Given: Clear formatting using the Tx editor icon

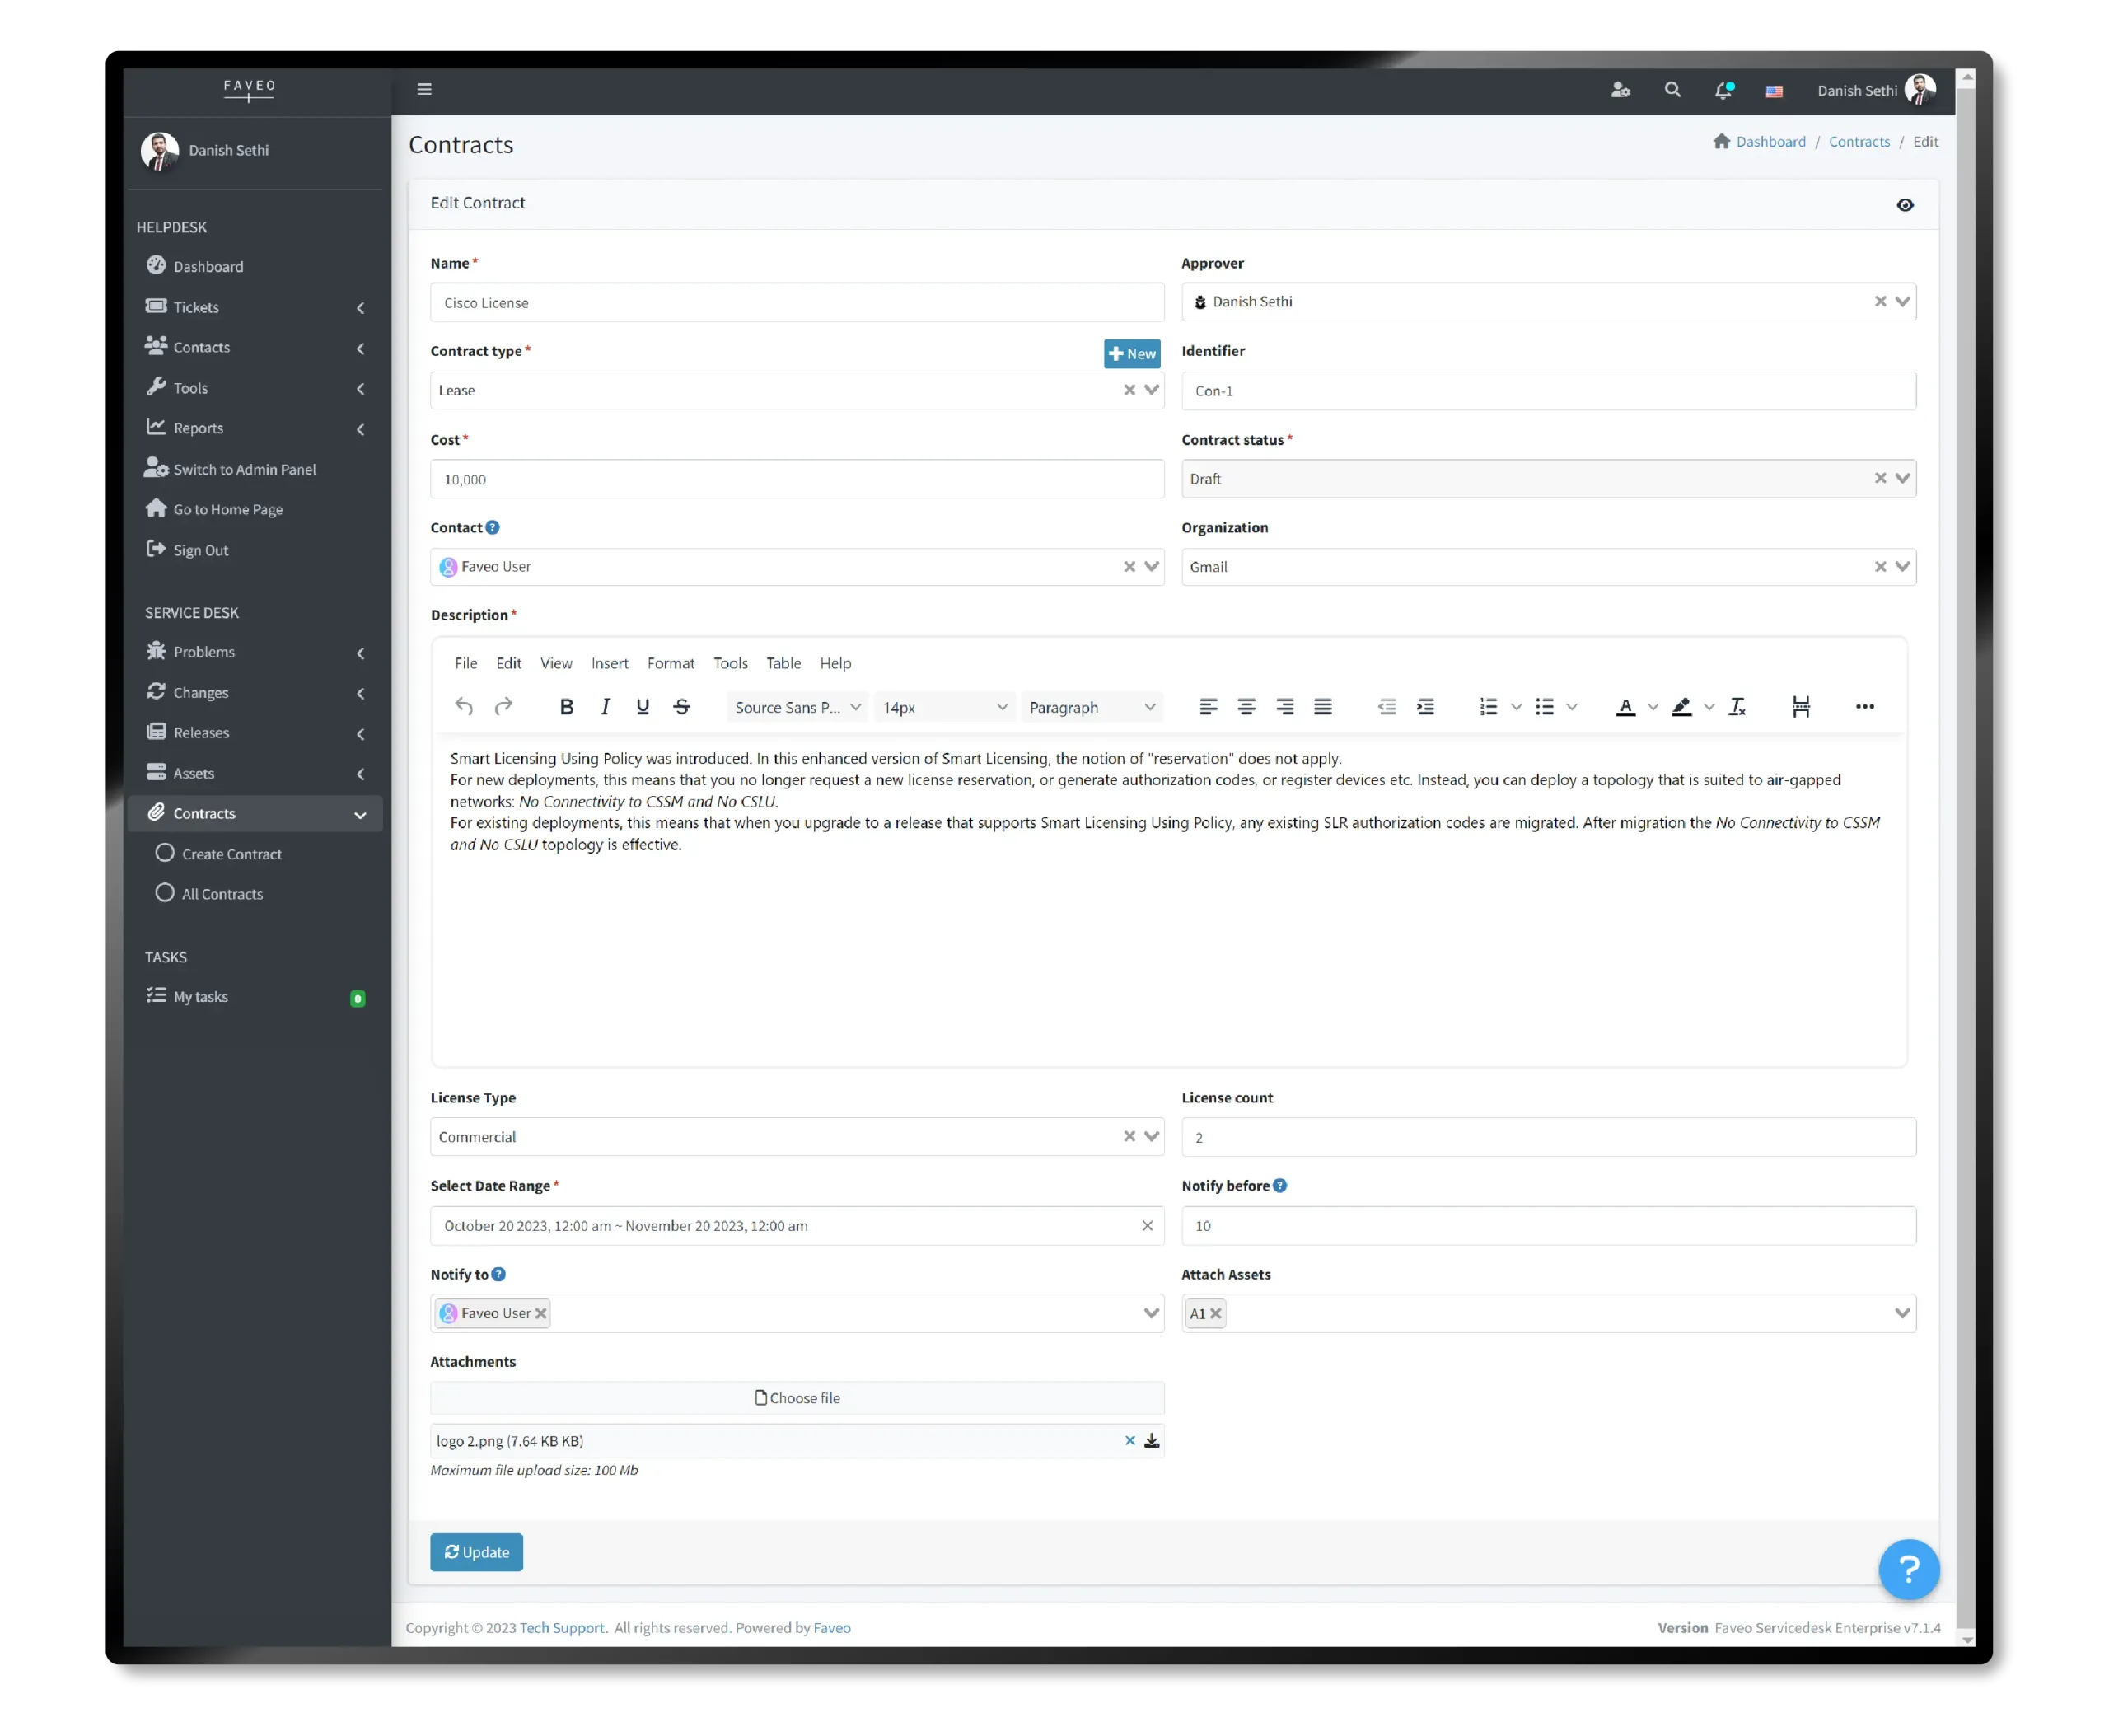Looking at the screenshot, I should coord(1737,706).
